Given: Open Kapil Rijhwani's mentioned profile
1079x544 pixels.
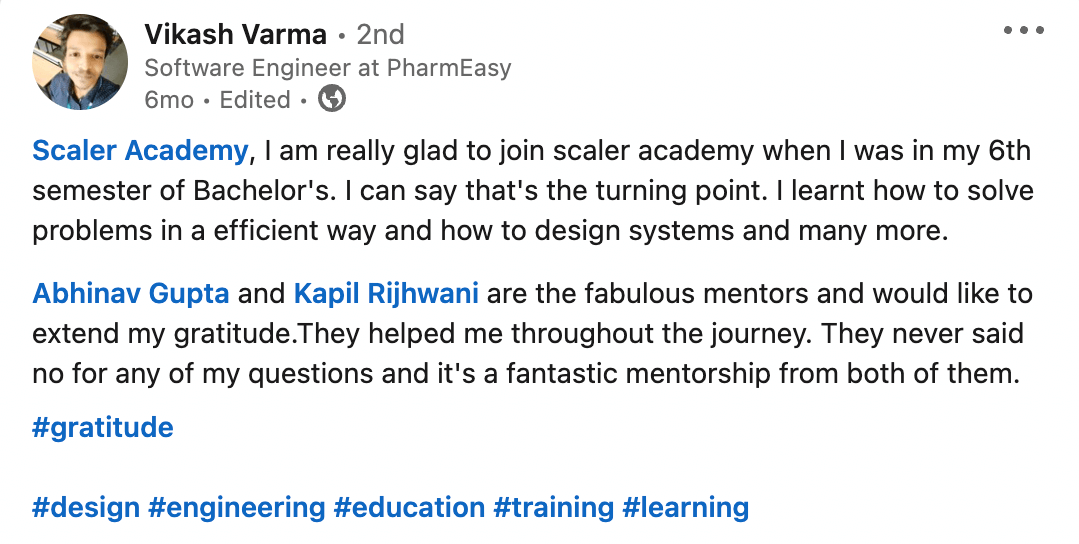Looking at the screenshot, I should pos(386,295).
